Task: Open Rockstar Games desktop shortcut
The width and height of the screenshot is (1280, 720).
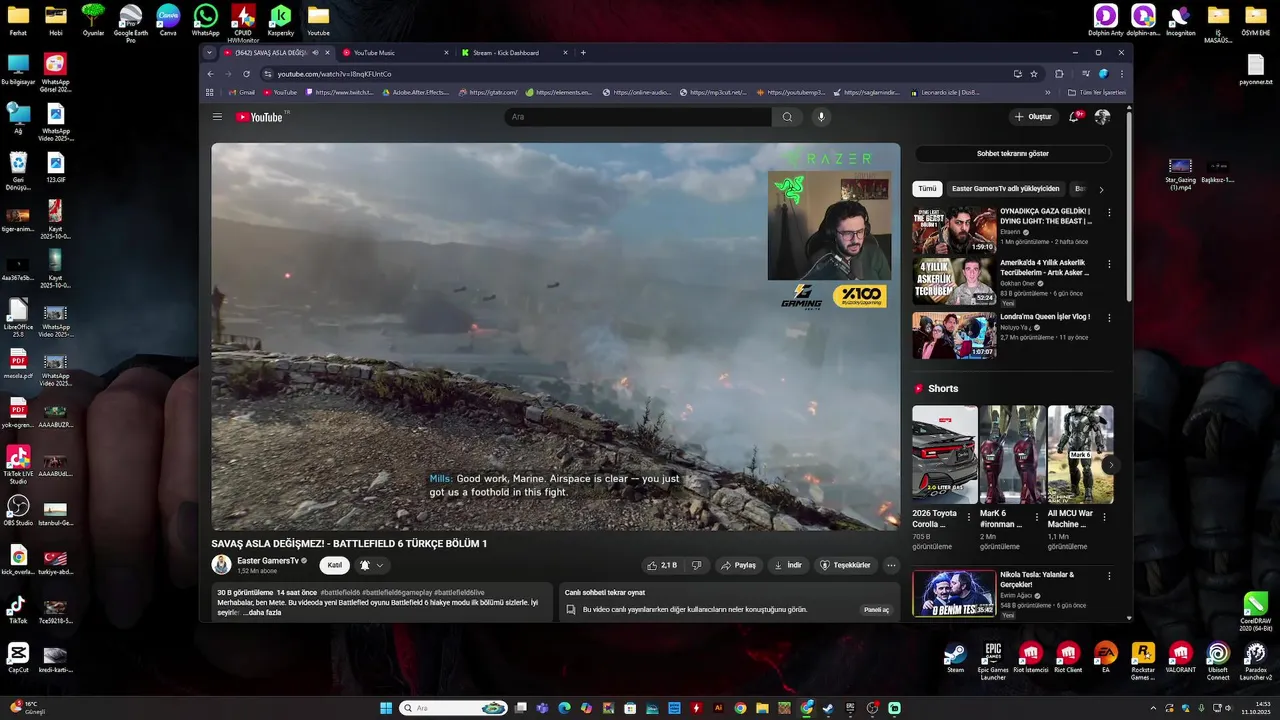Action: coord(1143,660)
